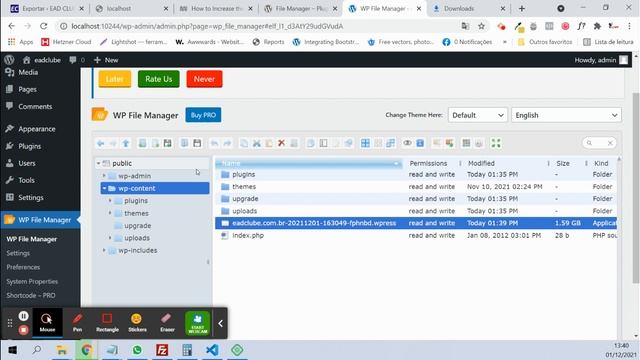The height and width of the screenshot is (360, 640).
Task: Toggle the Preview eye icon
Action: click(407, 143)
